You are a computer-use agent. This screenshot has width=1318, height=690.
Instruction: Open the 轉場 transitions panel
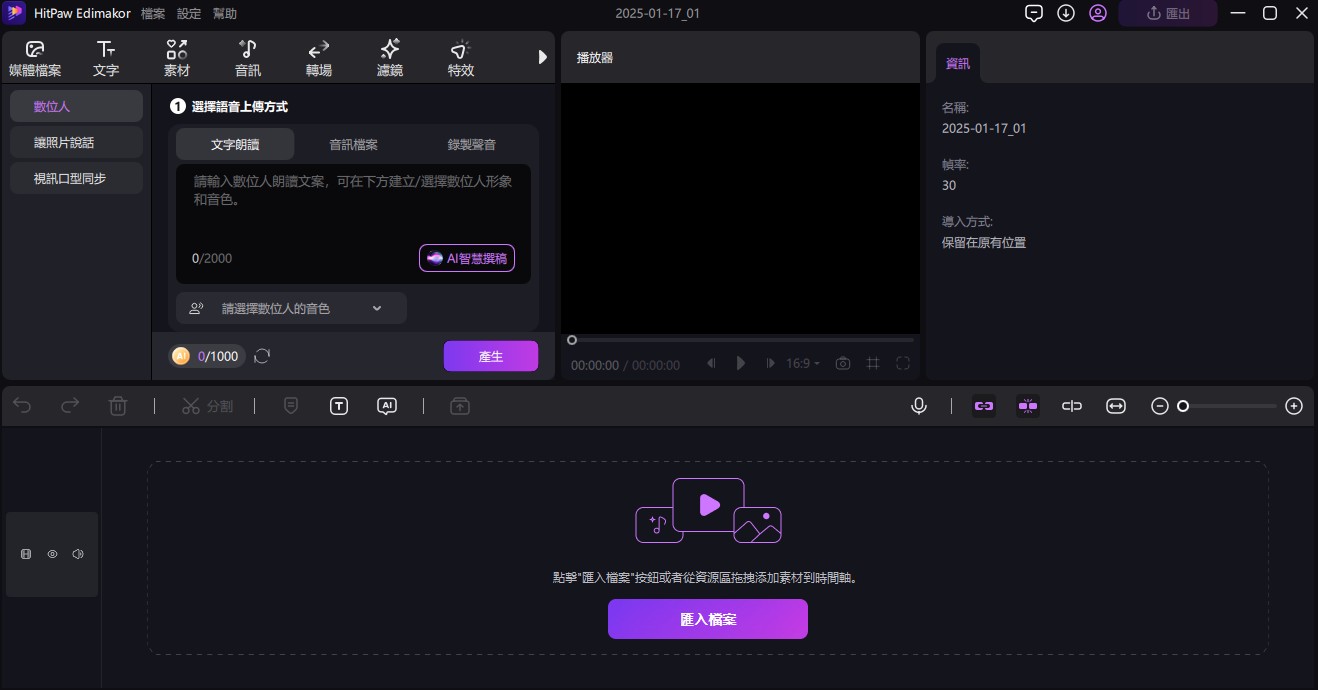319,58
